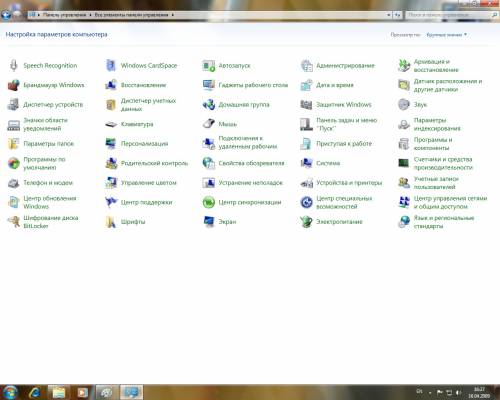Expand the Просмотр view mode dropdown

click(x=447, y=35)
